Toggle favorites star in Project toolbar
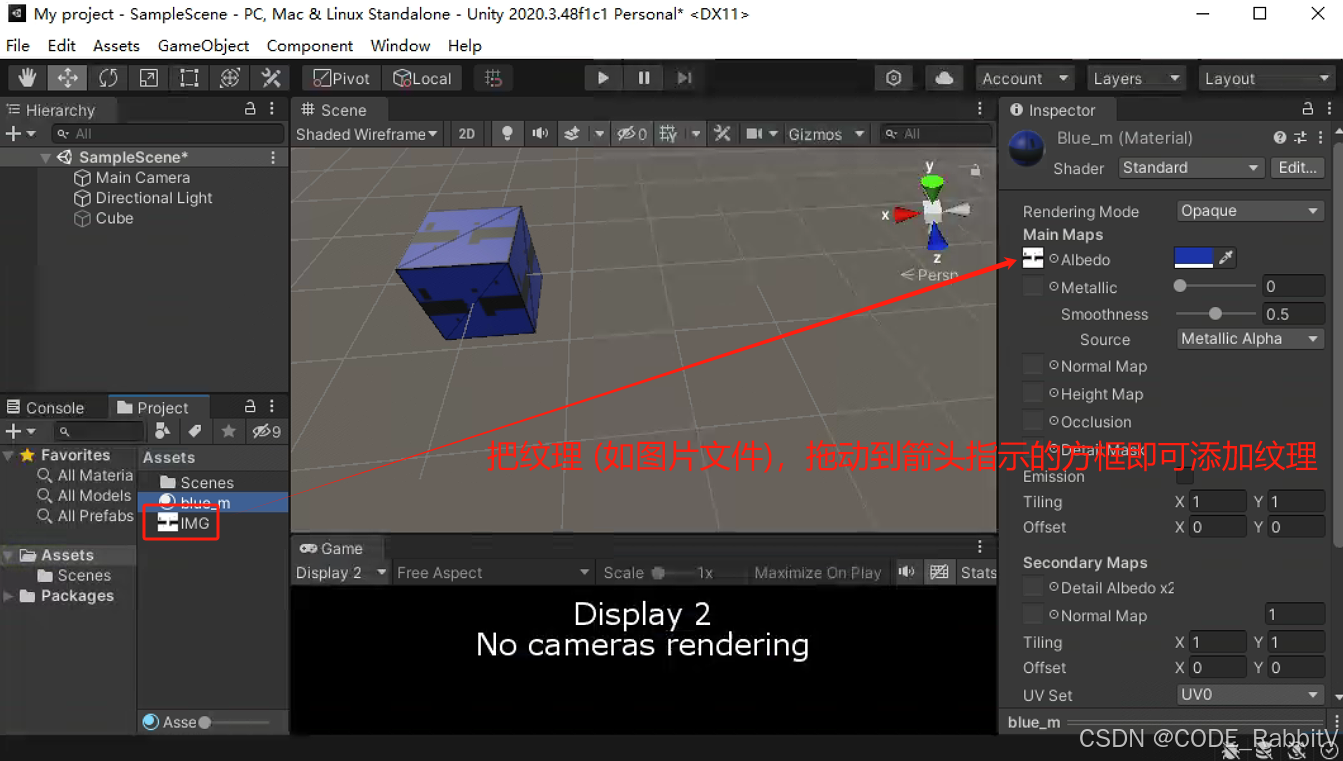The image size is (1343, 761). click(229, 431)
